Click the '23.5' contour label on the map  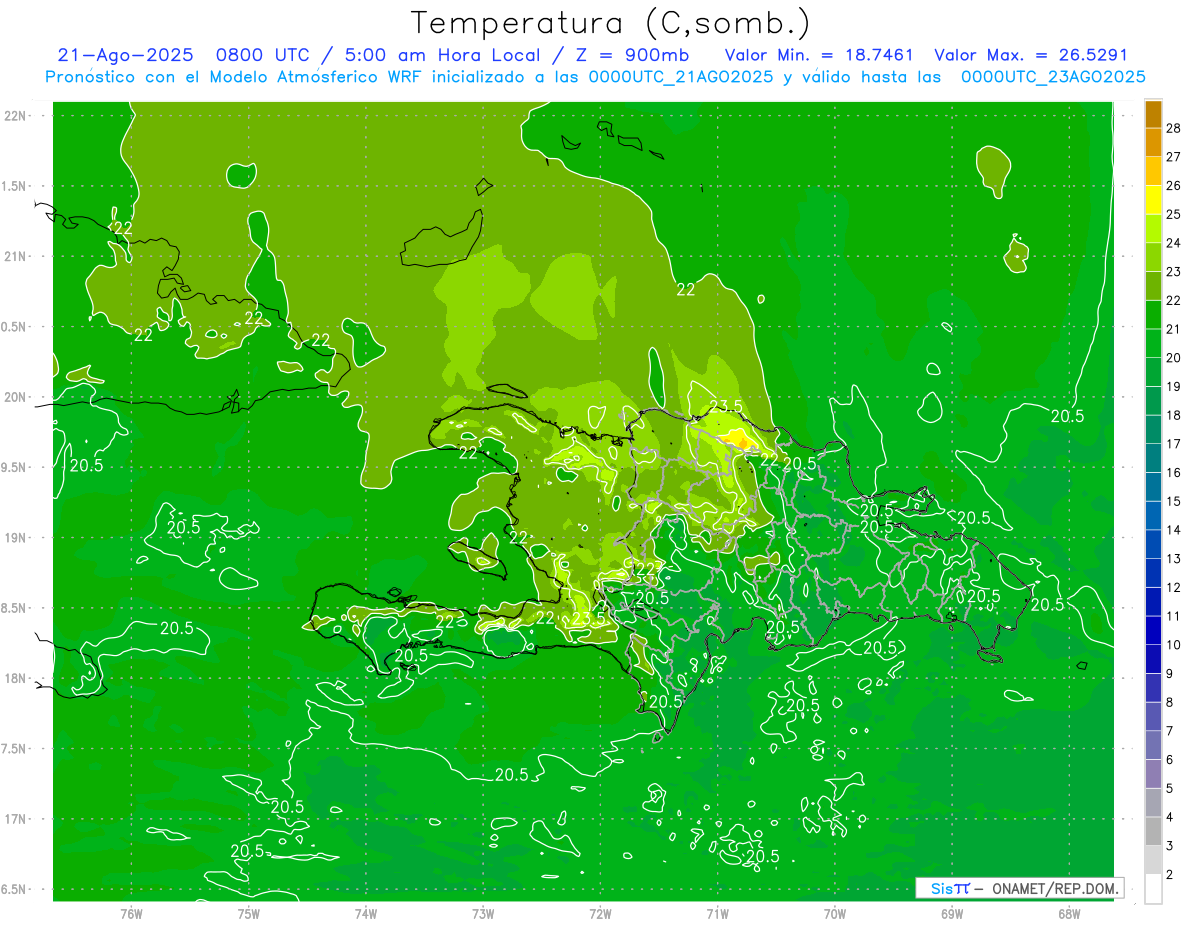pyautogui.click(x=725, y=406)
